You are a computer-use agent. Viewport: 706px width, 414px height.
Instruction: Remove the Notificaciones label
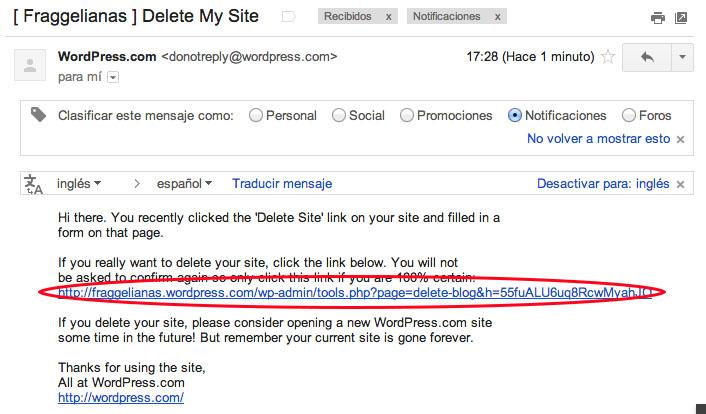click(x=497, y=17)
